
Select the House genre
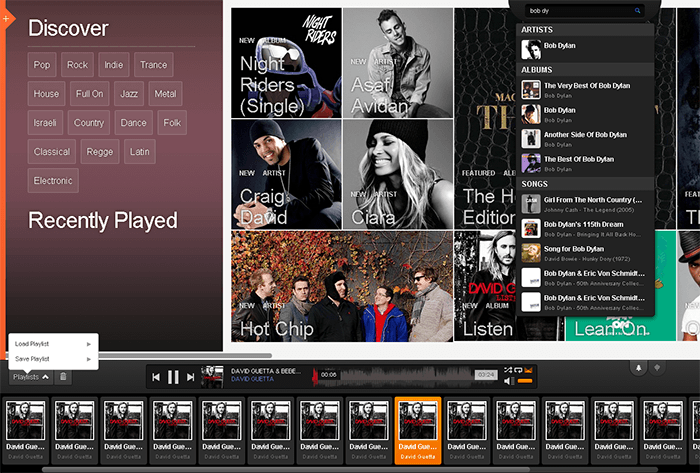(x=46, y=94)
